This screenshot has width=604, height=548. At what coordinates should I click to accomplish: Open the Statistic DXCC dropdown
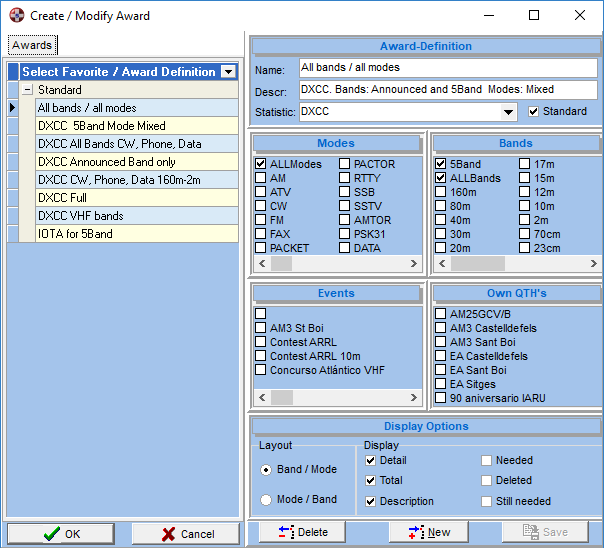coord(508,112)
